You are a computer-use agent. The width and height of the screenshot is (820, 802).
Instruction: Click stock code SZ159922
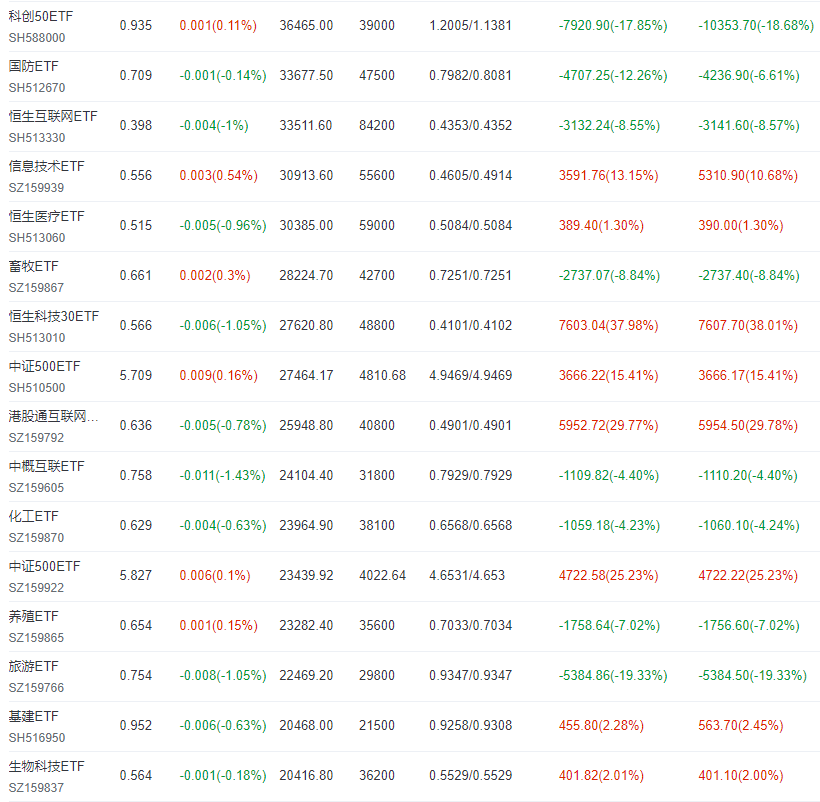37,588
